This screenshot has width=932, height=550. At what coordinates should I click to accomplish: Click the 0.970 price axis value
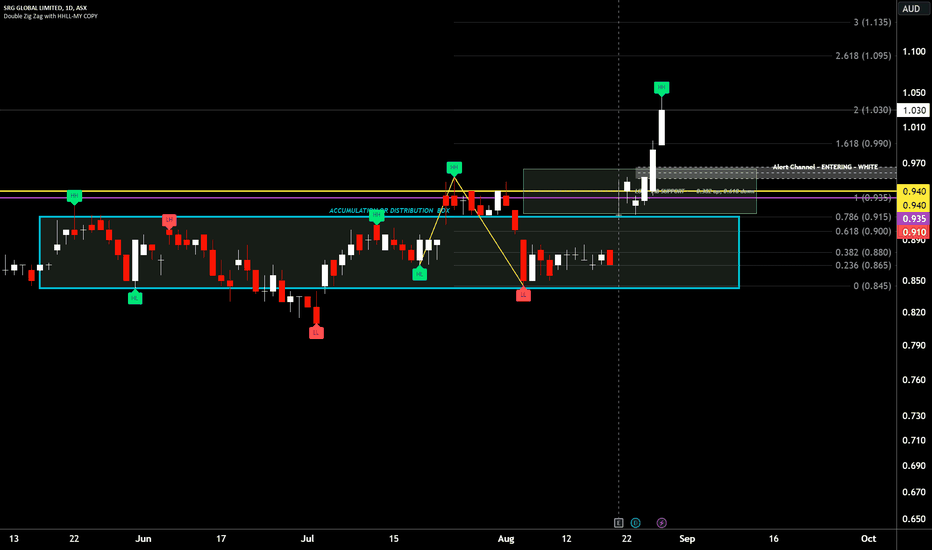(914, 163)
